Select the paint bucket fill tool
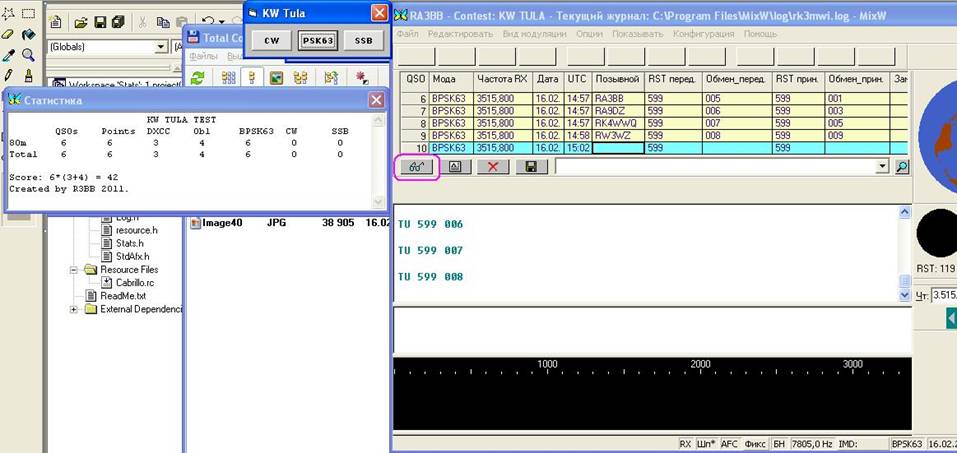The width and height of the screenshot is (957, 453). coord(27,35)
